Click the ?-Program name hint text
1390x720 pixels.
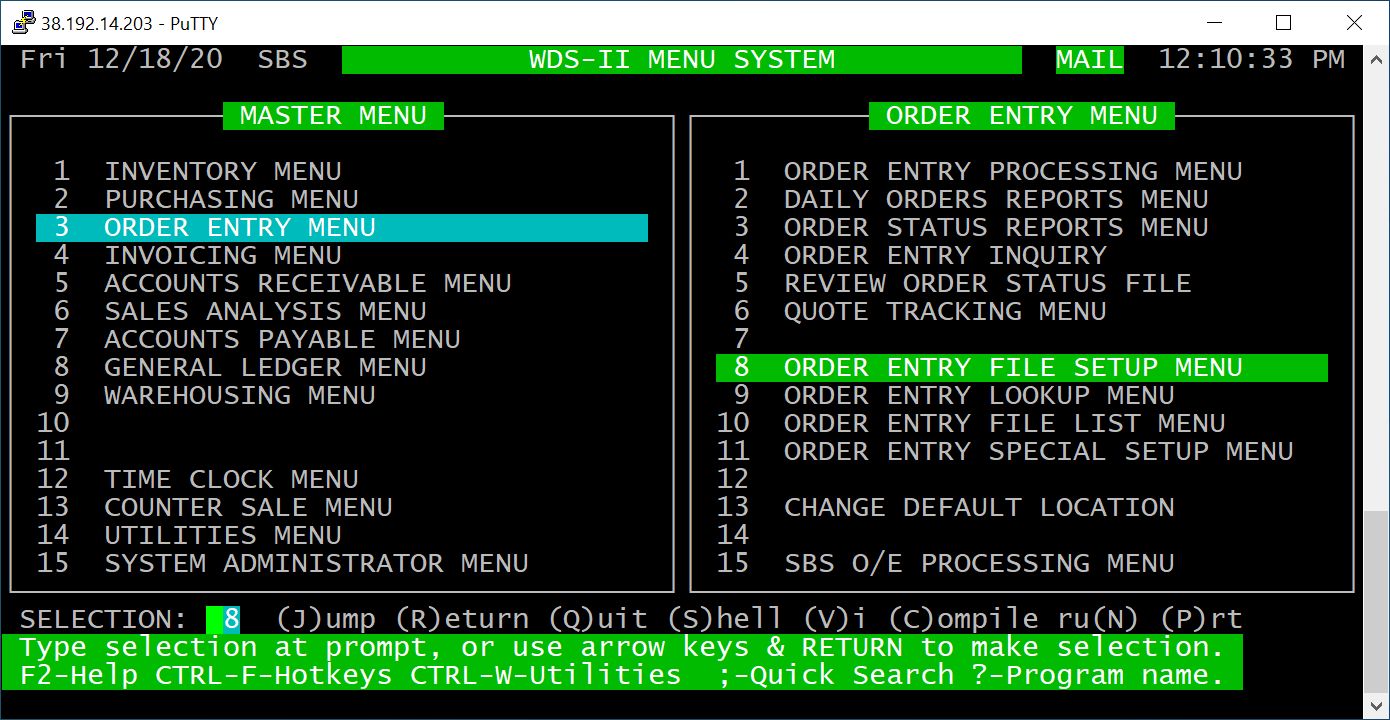[x=1098, y=675]
